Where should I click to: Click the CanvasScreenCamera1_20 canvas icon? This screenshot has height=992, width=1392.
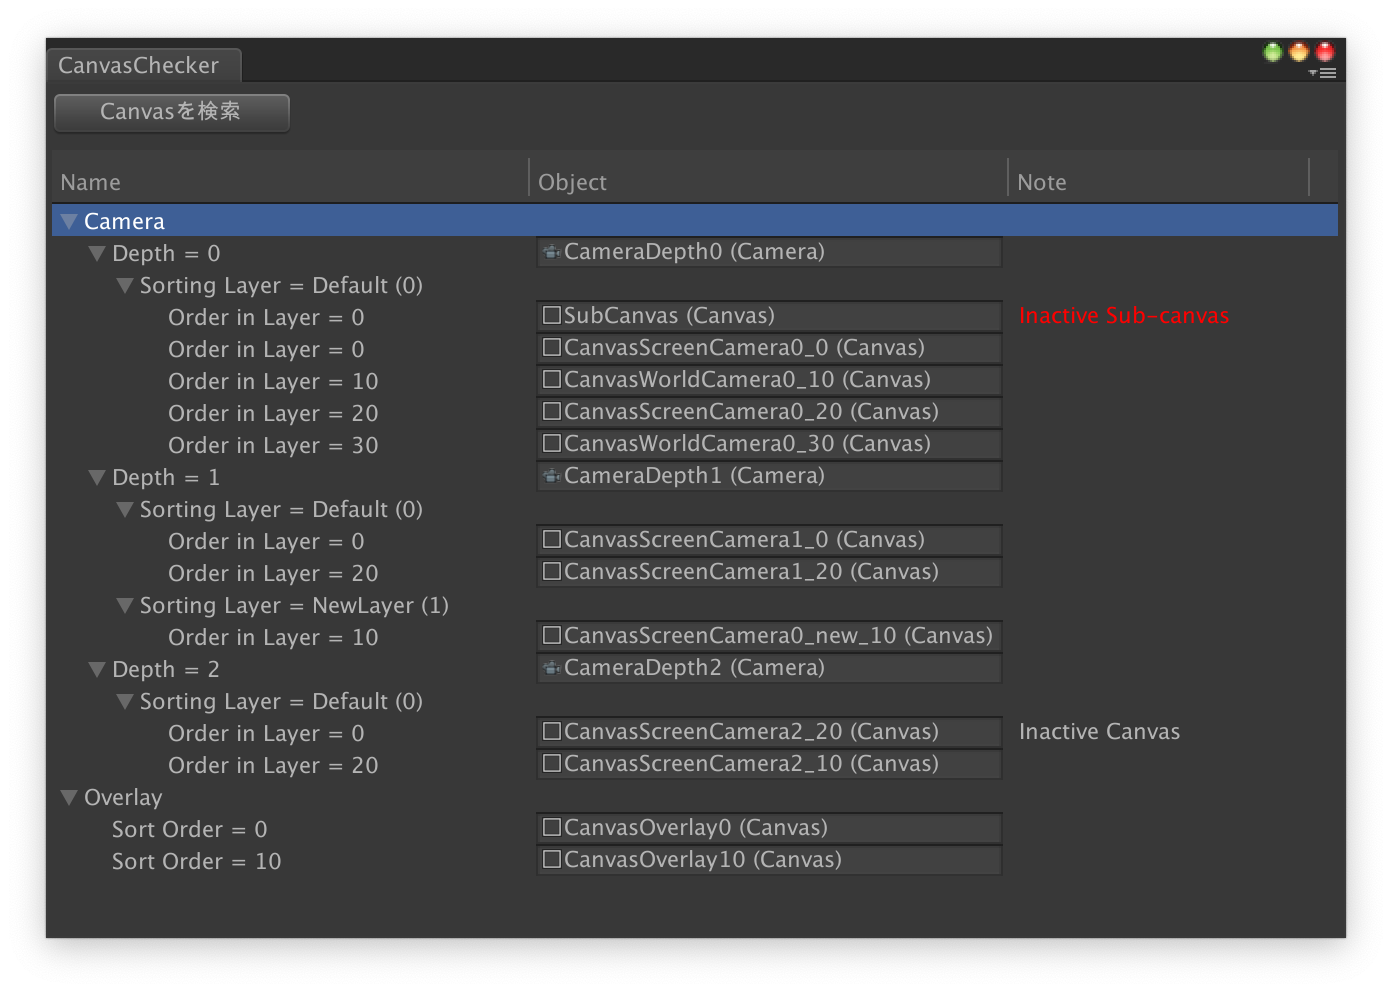(551, 572)
